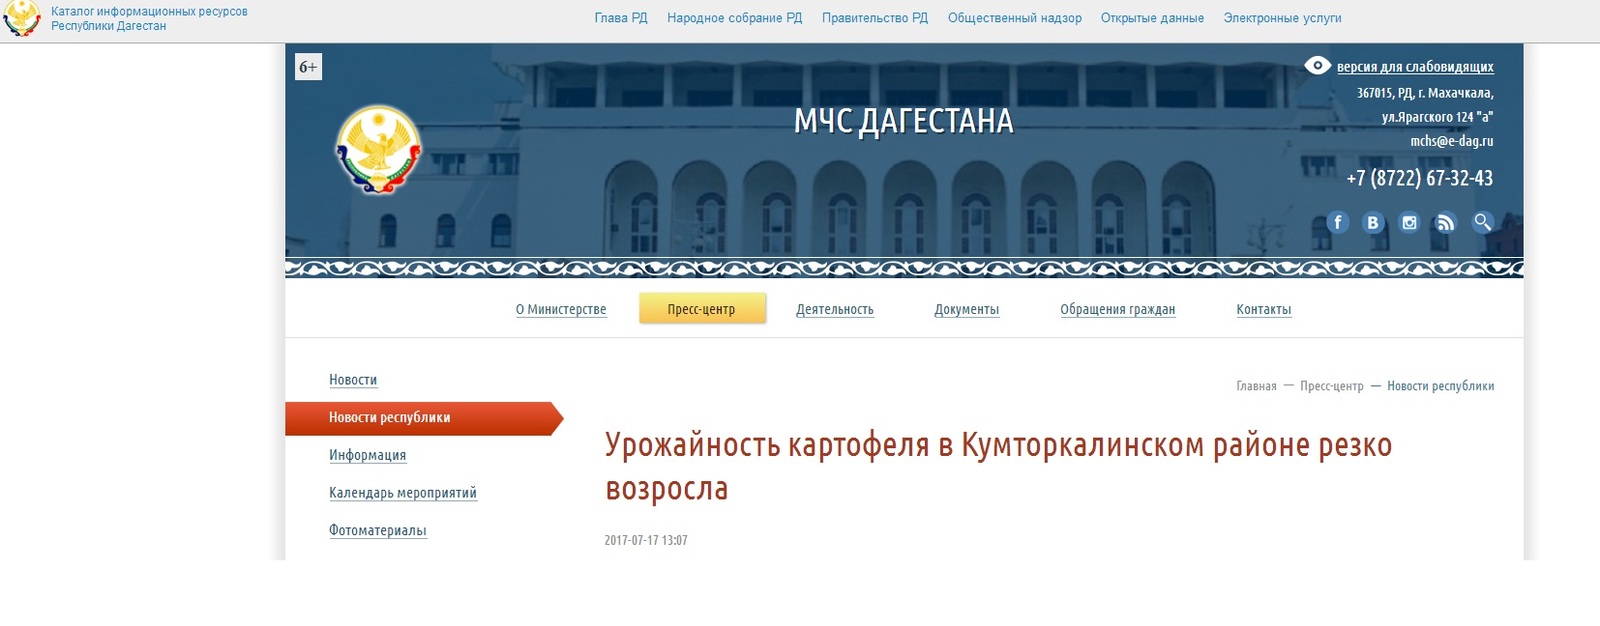The image size is (1600, 626).
Task: Click the mchs@e-dag.ru email address
Action: pos(1451,141)
